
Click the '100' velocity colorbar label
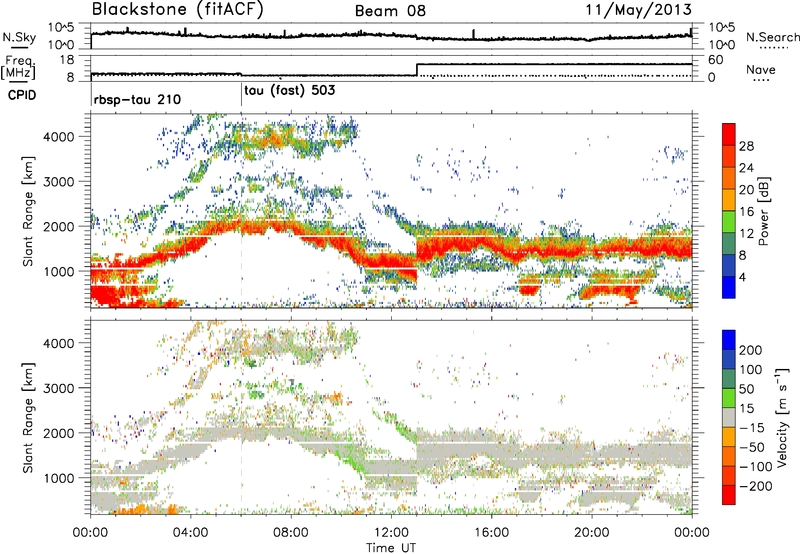(x=751, y=370)
